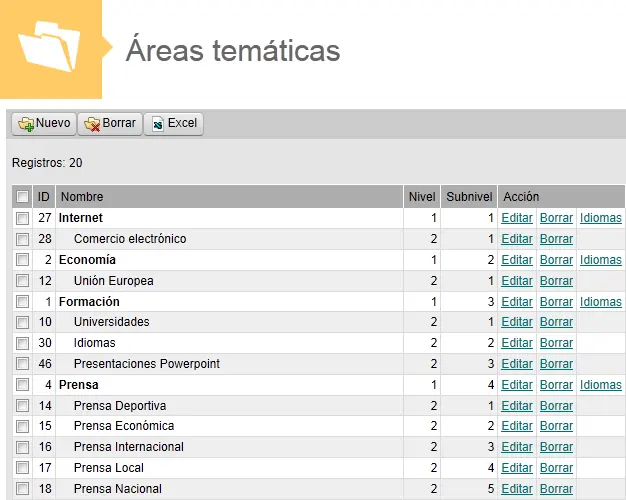Delete Comercio electrónico via its Borrar link
626x500 pixels.
(x=556, y=239)
